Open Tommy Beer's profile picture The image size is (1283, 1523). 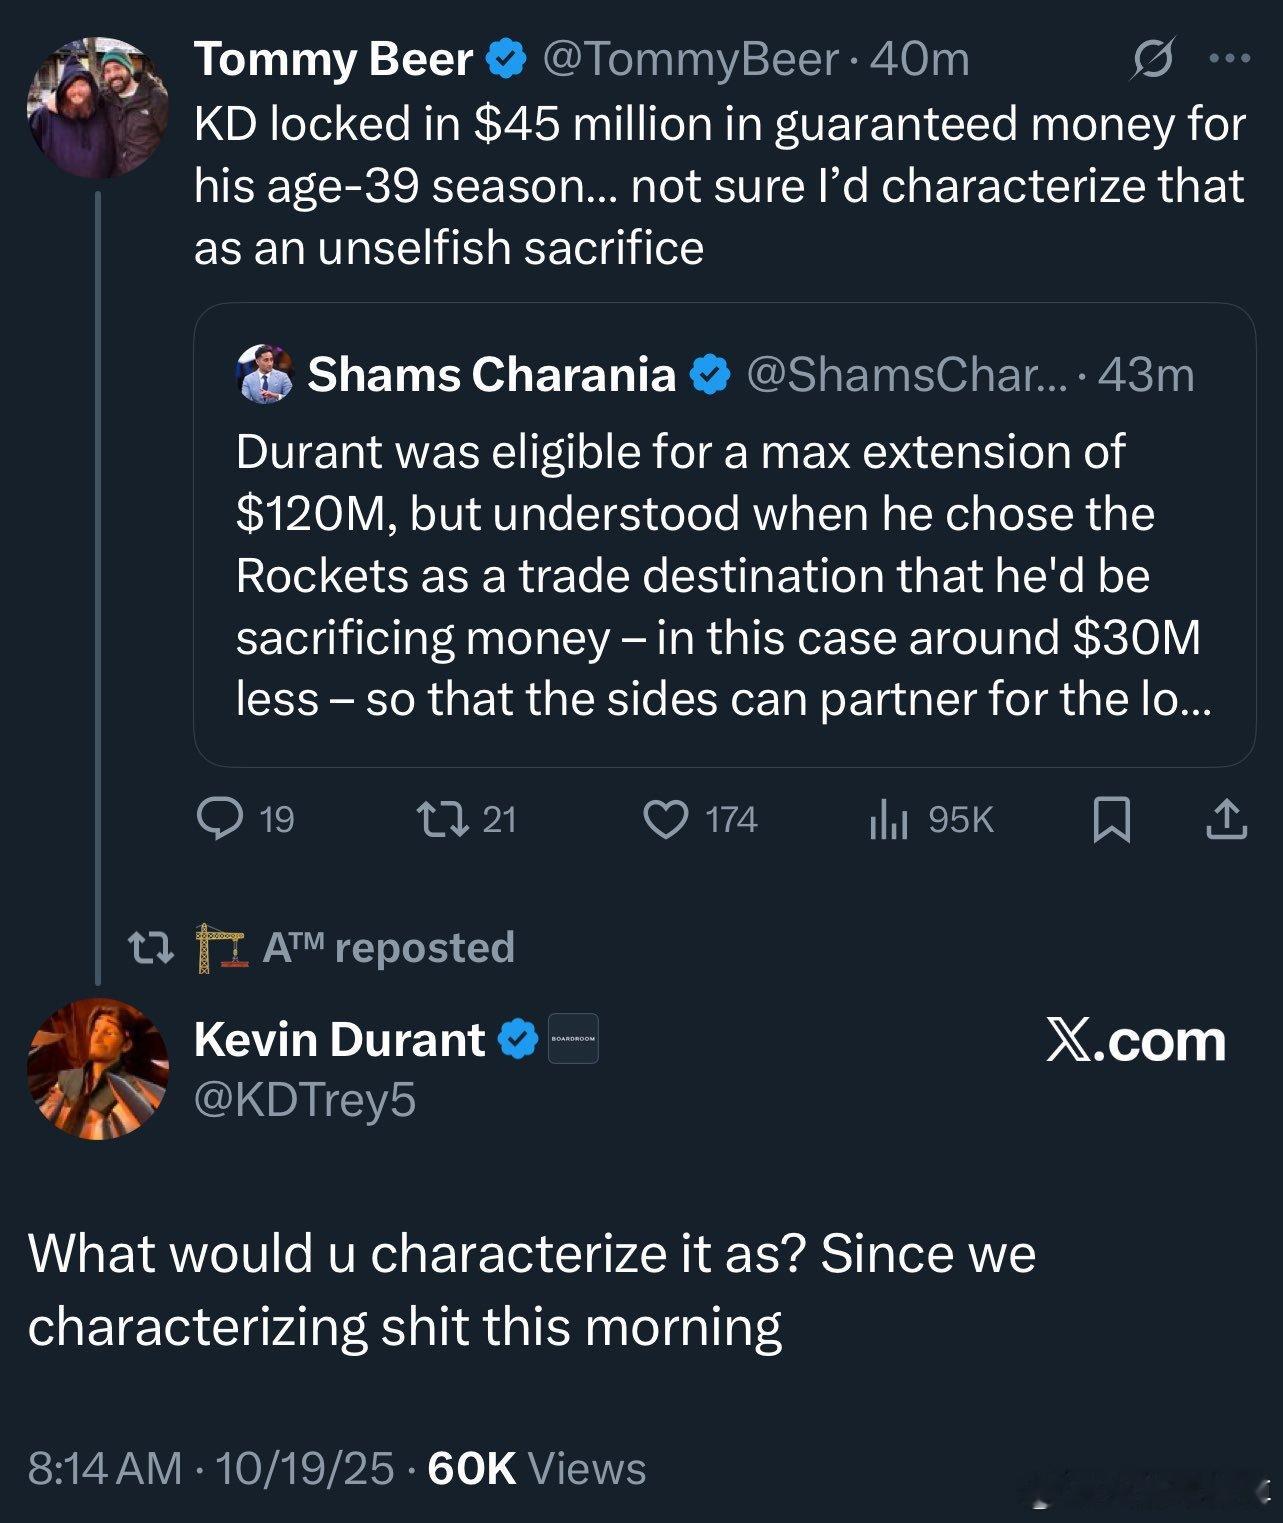coord(97,108)
